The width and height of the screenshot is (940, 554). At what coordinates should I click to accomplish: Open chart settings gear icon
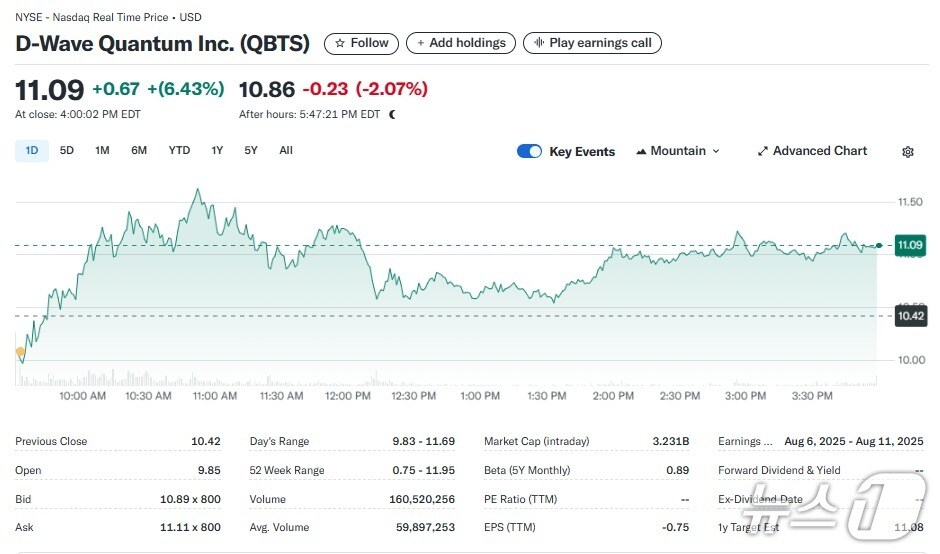click(908, 152)
